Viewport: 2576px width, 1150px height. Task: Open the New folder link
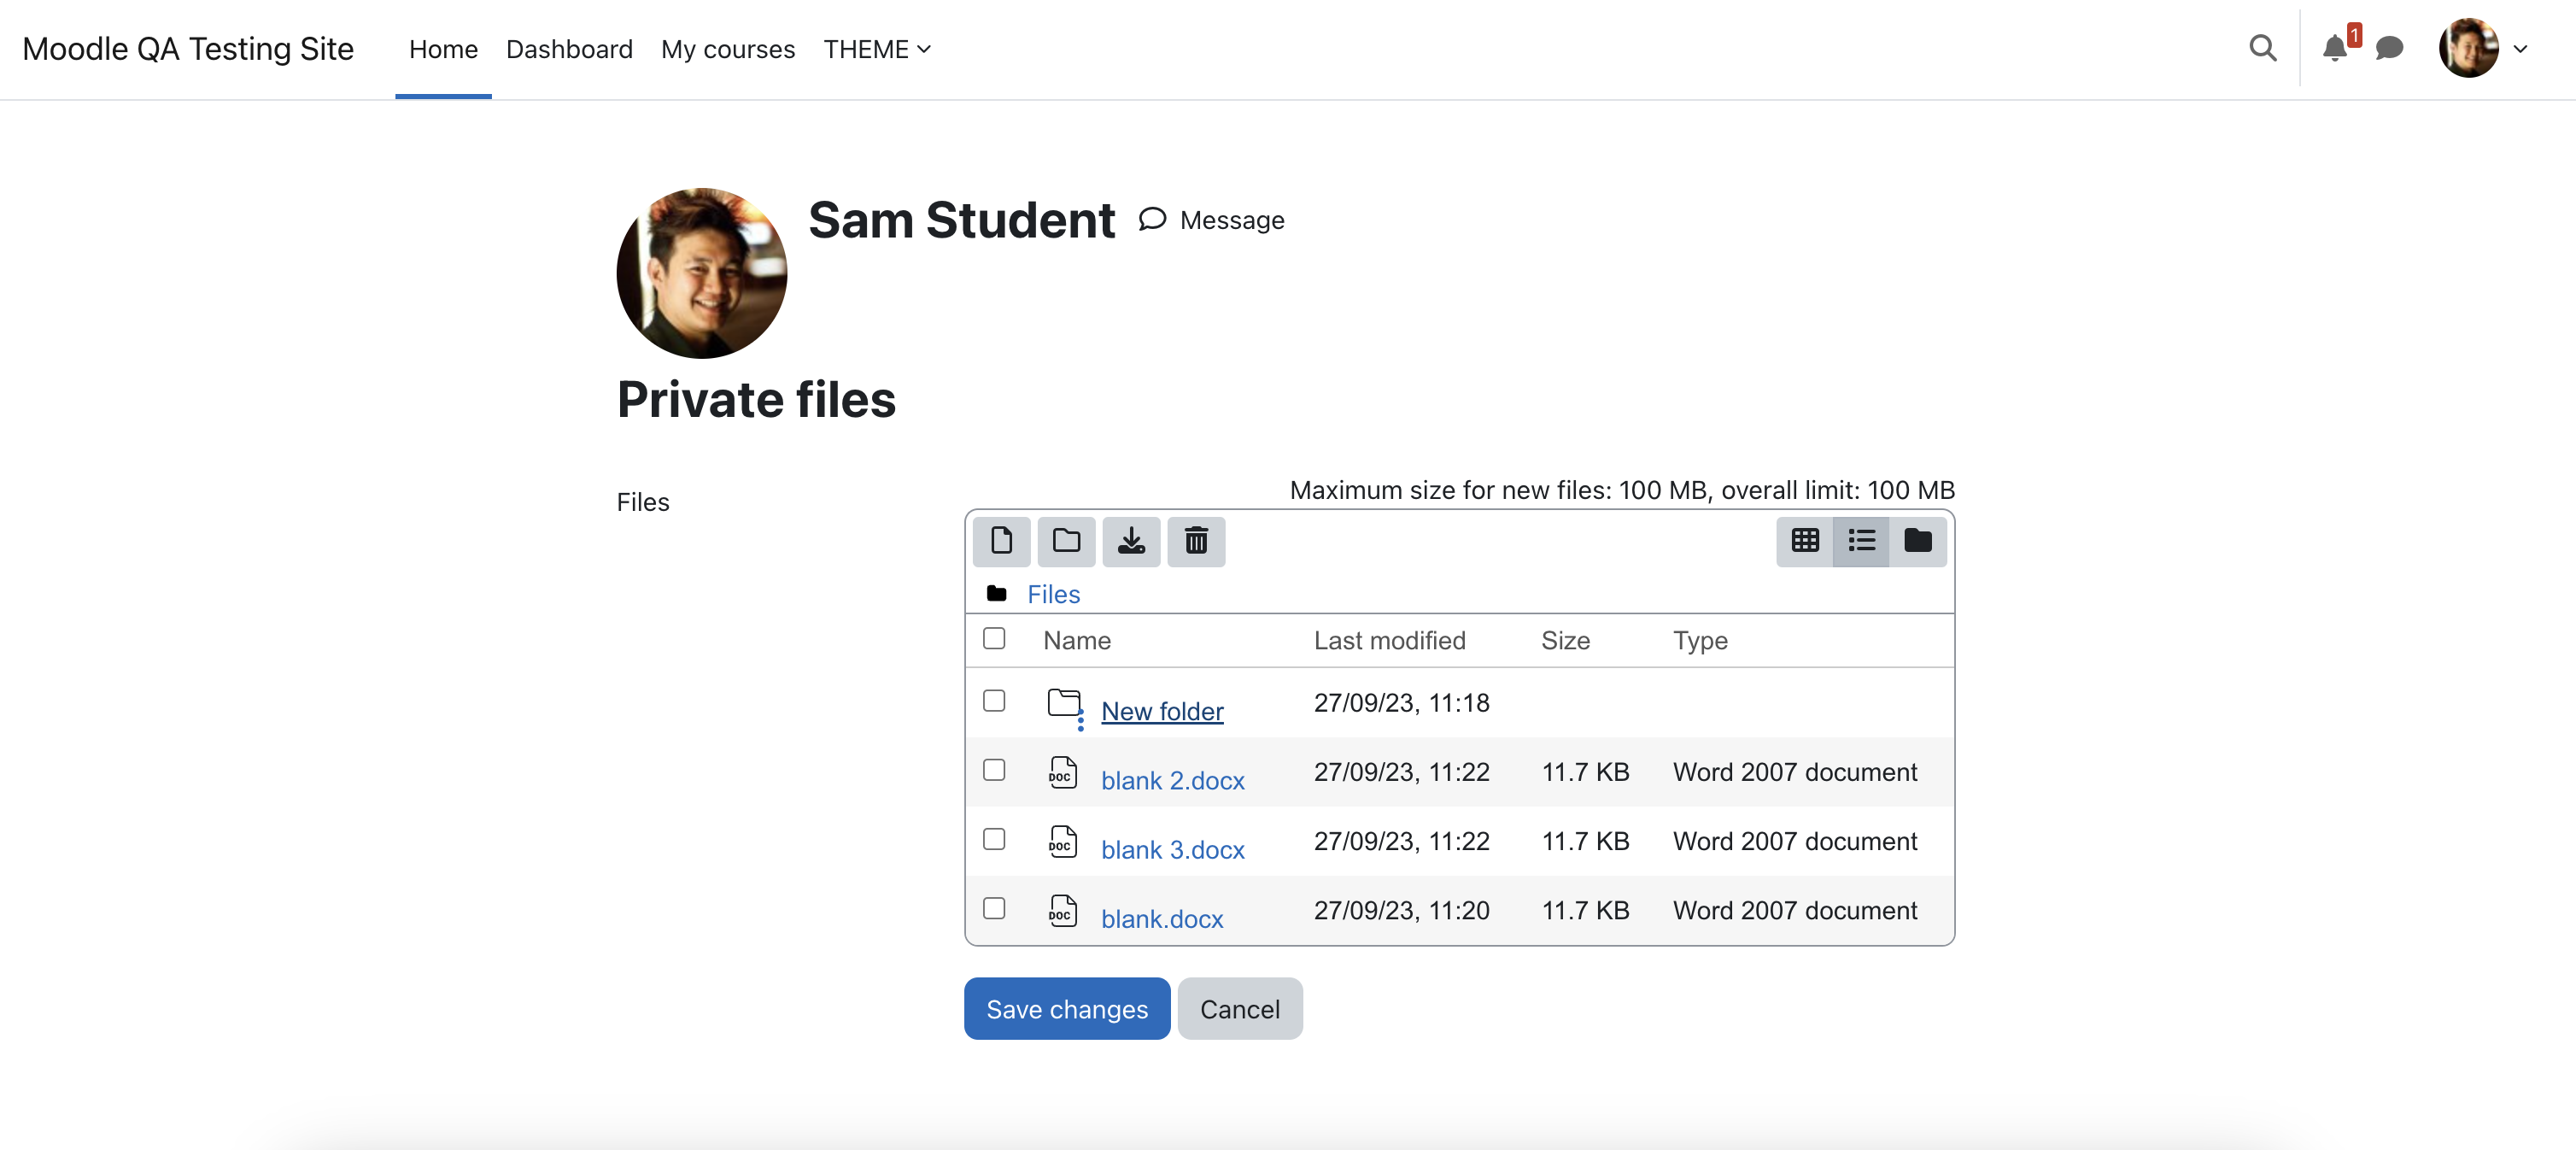tap(1162, 711)
